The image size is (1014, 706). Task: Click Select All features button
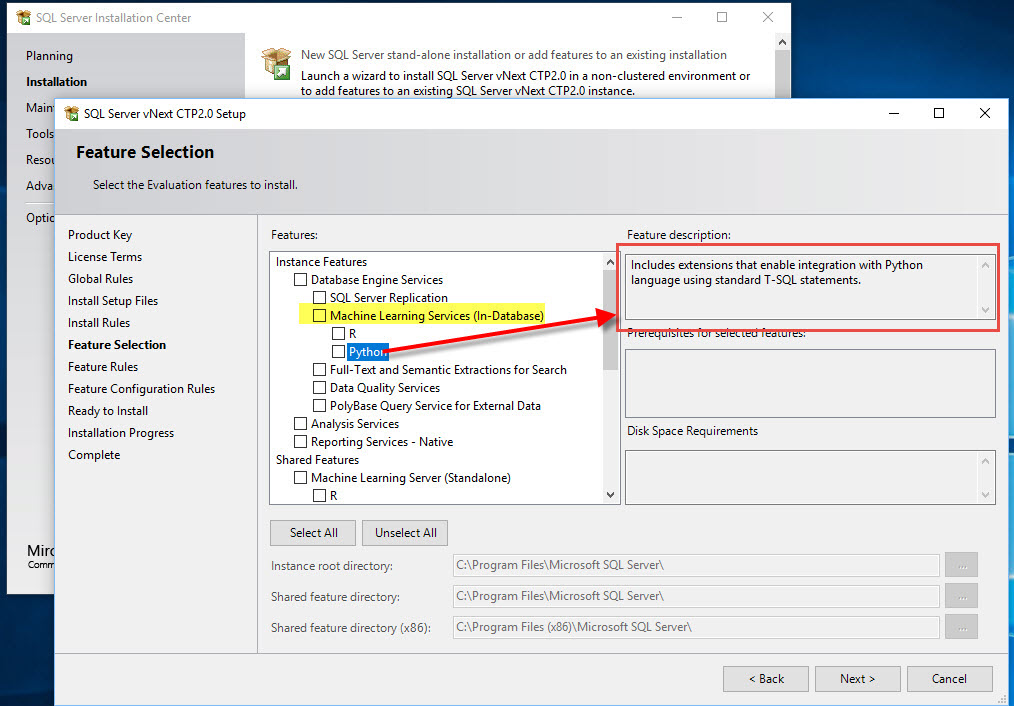314,533
